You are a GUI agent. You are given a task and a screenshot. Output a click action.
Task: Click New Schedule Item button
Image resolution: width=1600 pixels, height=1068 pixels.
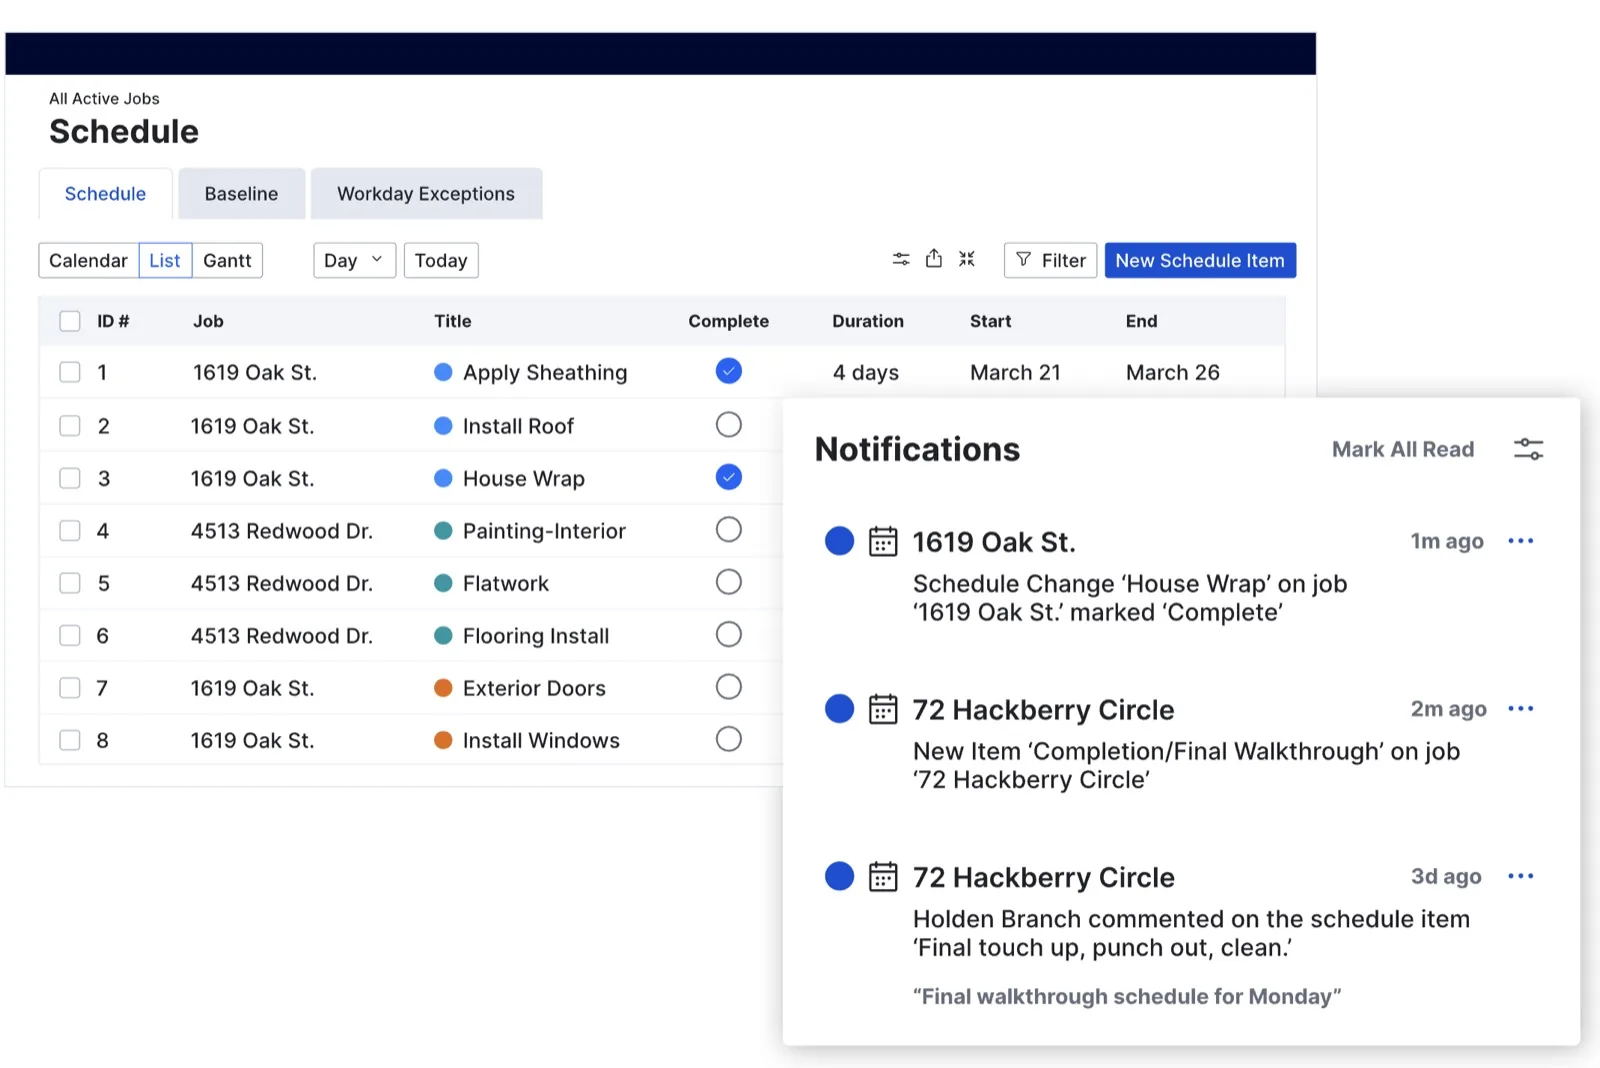[x=1200, y=260]
